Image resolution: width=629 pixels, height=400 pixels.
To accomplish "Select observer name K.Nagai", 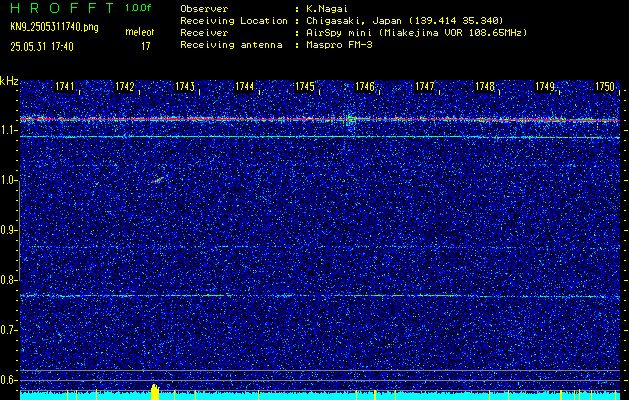I will pos(327,8).
